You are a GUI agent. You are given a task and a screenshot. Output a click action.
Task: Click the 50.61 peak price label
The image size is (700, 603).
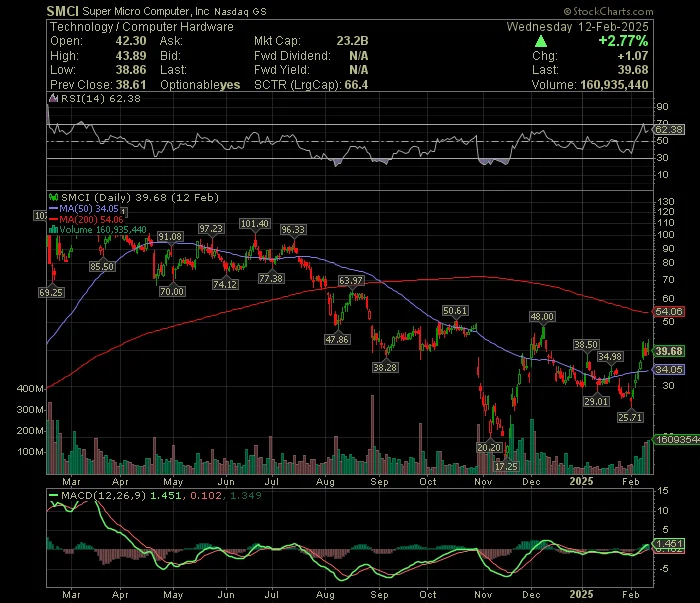[455, 311]
